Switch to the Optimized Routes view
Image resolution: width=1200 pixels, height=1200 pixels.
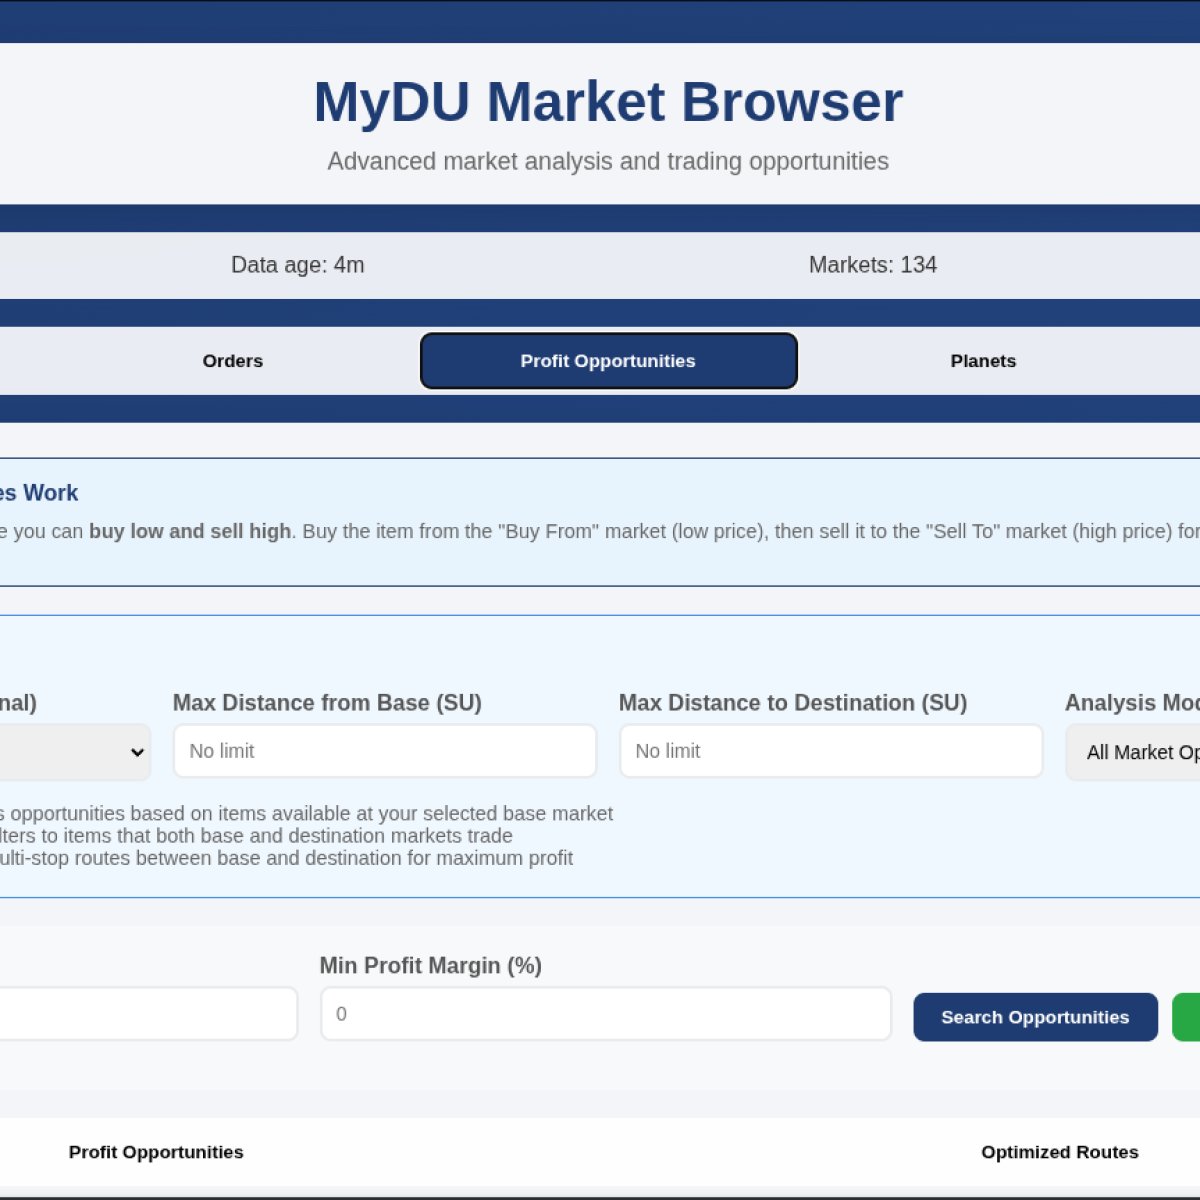1059,1152
